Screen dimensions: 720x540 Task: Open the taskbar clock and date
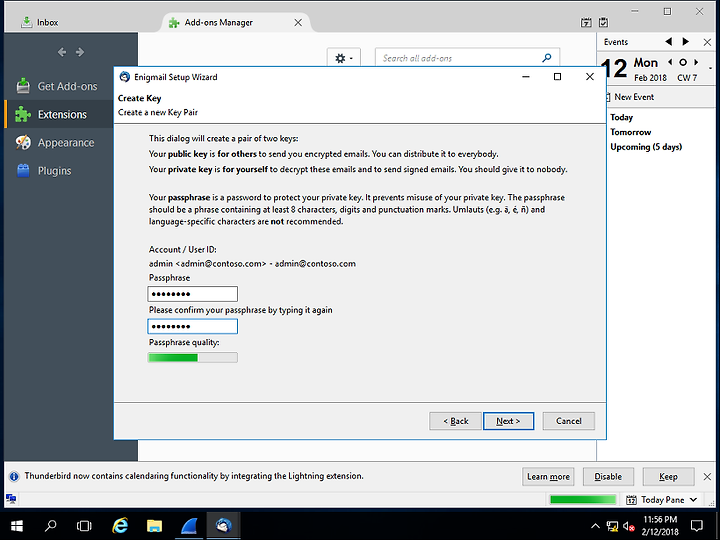tap(660, 526)
